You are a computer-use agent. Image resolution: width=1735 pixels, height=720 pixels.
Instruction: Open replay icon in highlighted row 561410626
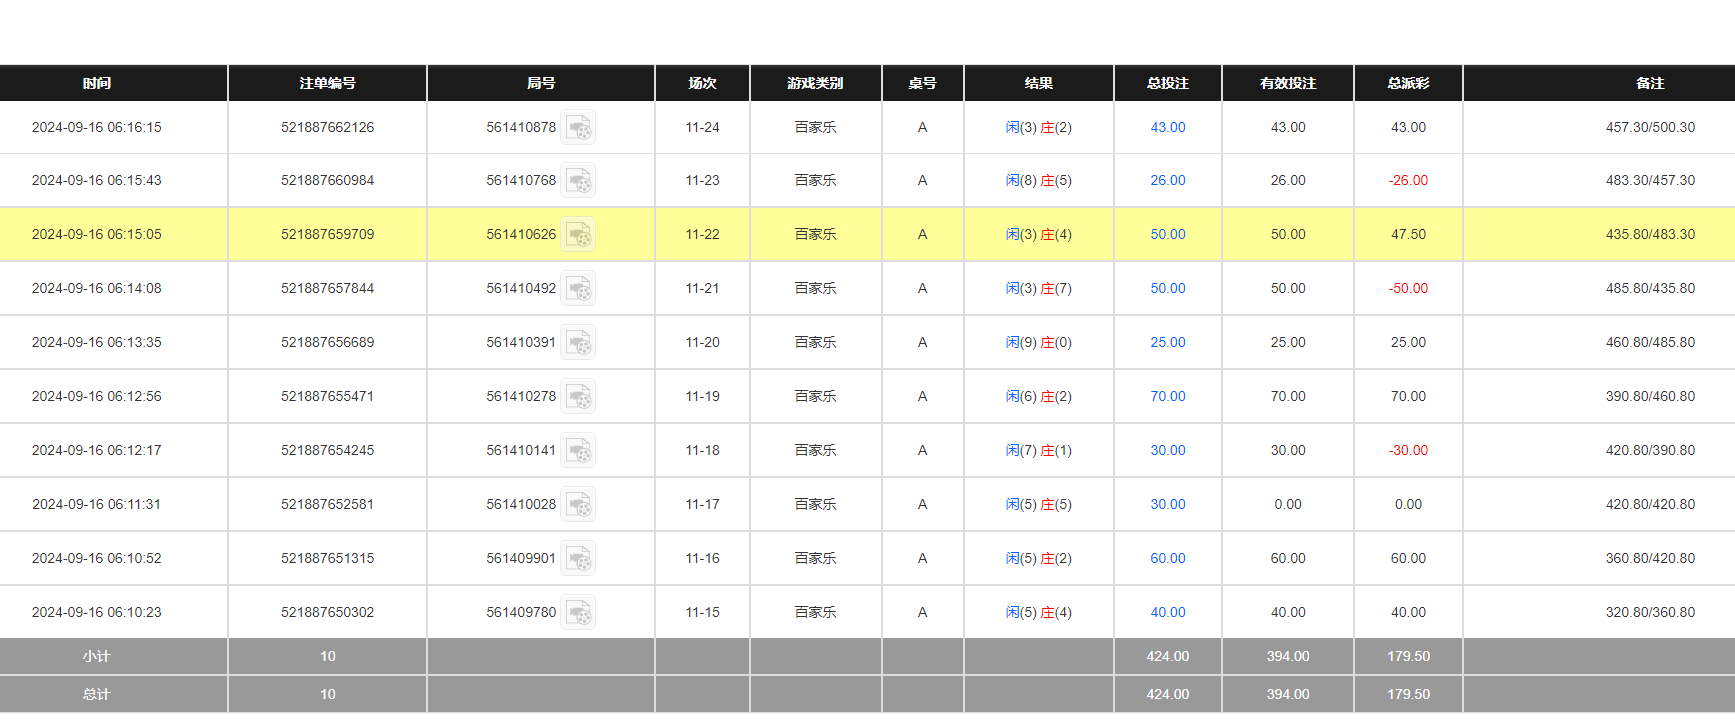click(578, 235)
